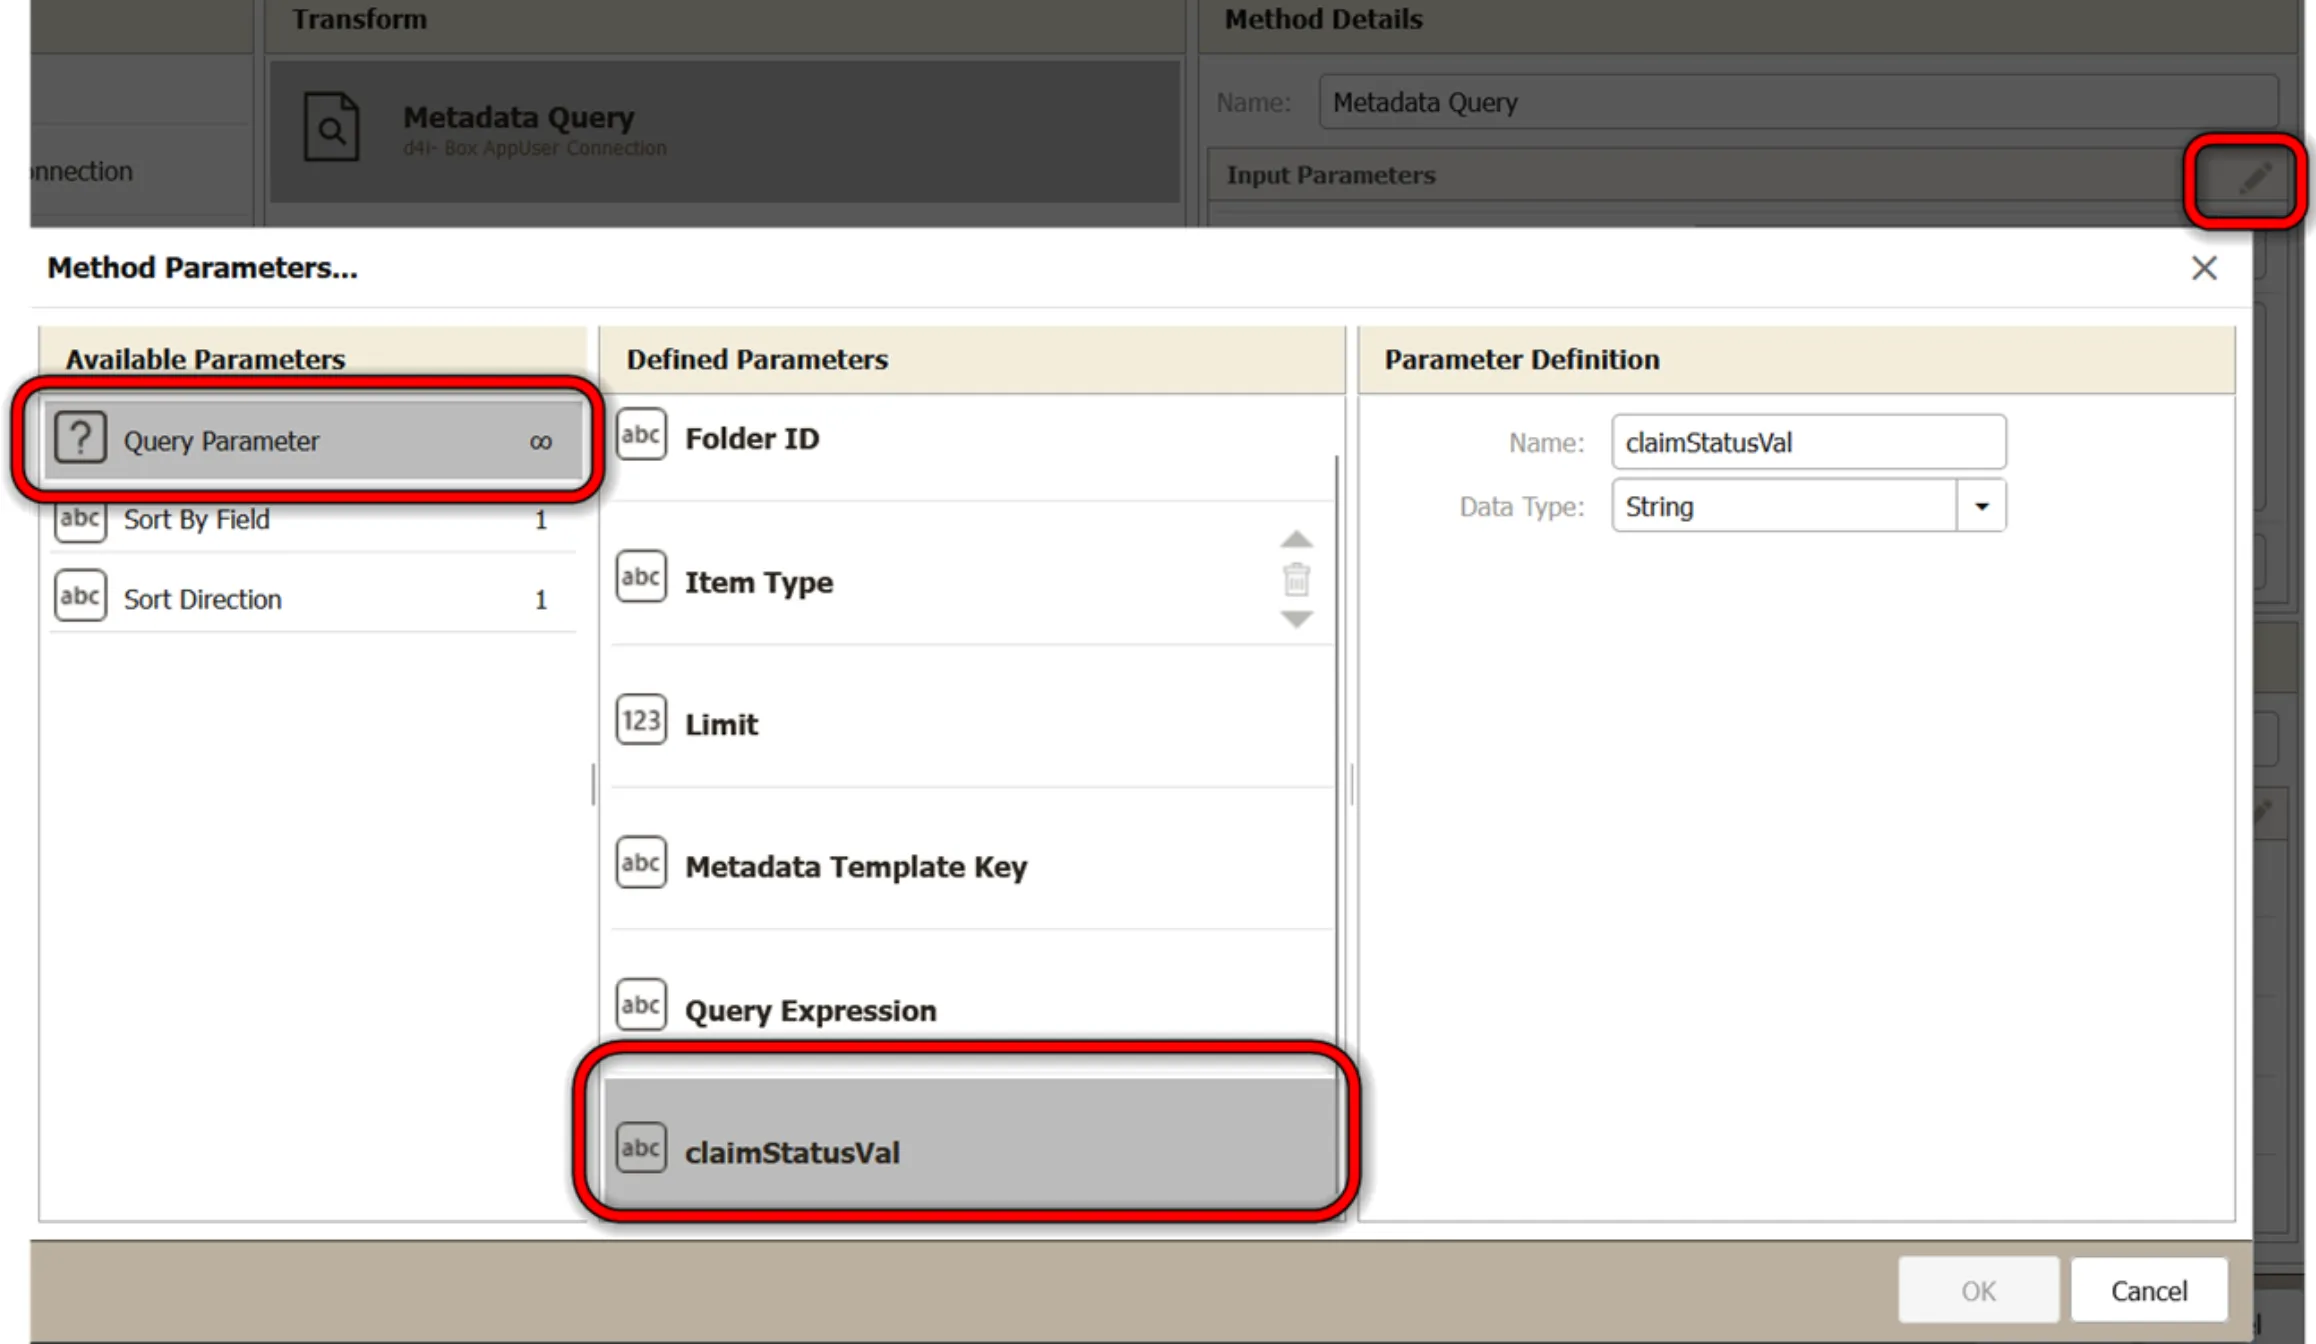Image resolution: width=2316 pixels, height=1344 pixels.
Task: Click the Parameter Definition panel header
Action: pyautogui.click(x=1796, y=359)
